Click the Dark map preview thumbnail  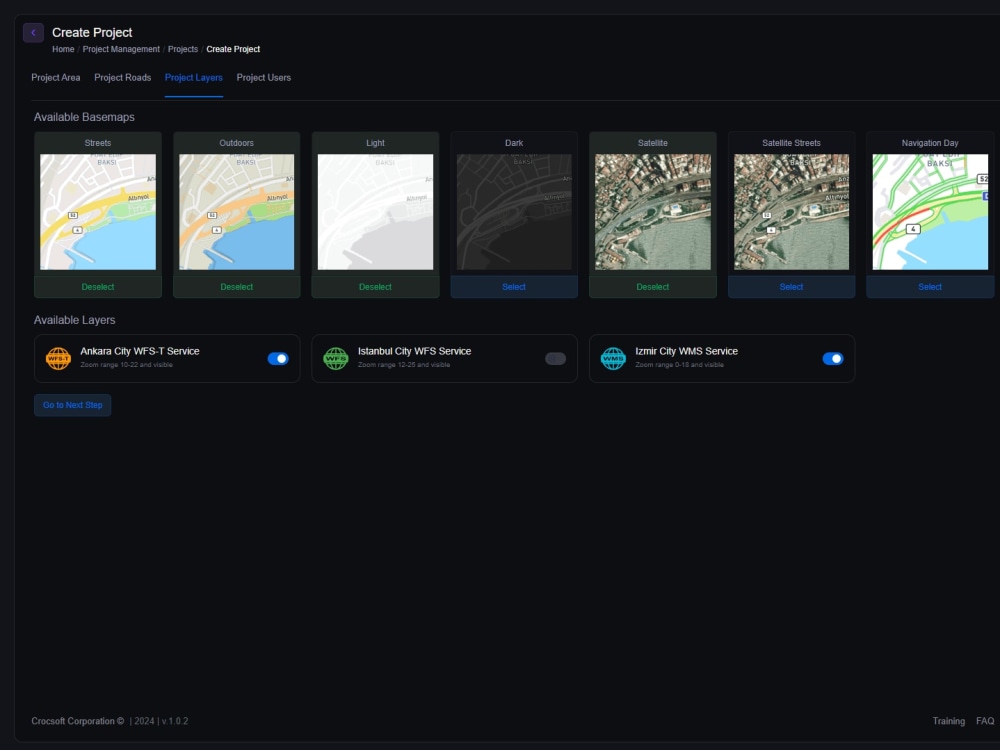514,212
